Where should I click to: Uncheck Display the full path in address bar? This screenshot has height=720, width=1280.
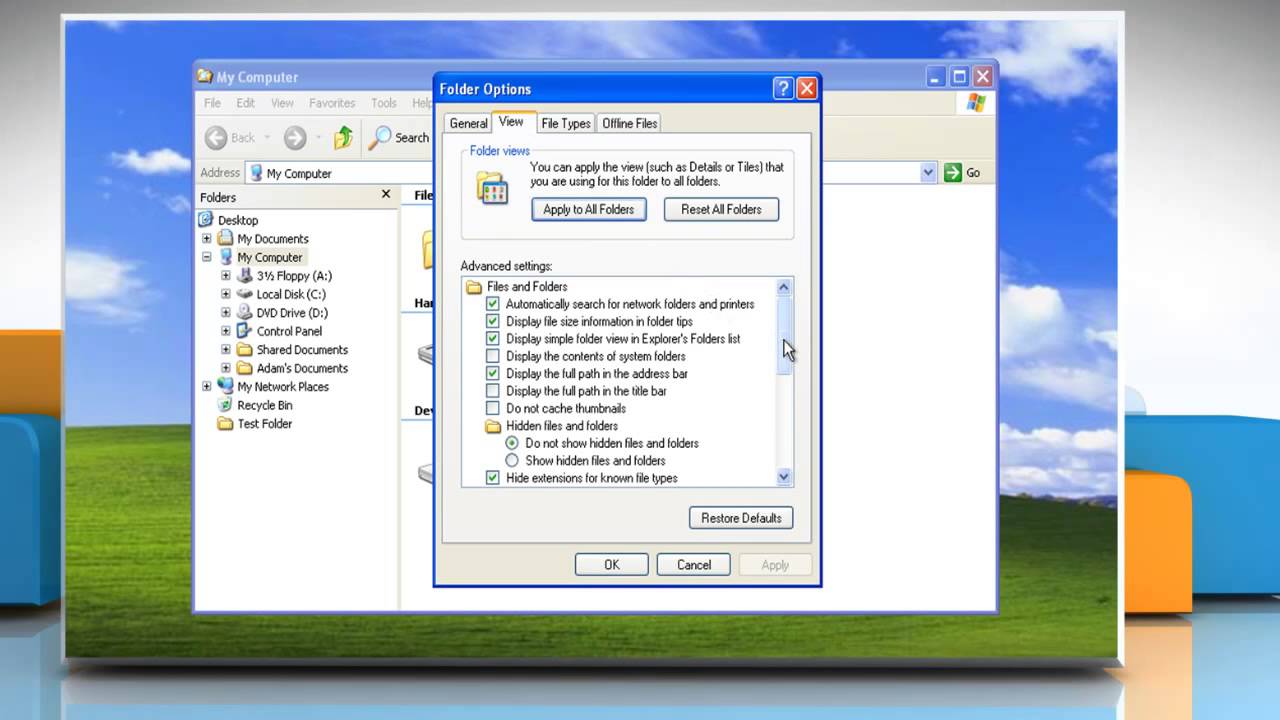492,374
